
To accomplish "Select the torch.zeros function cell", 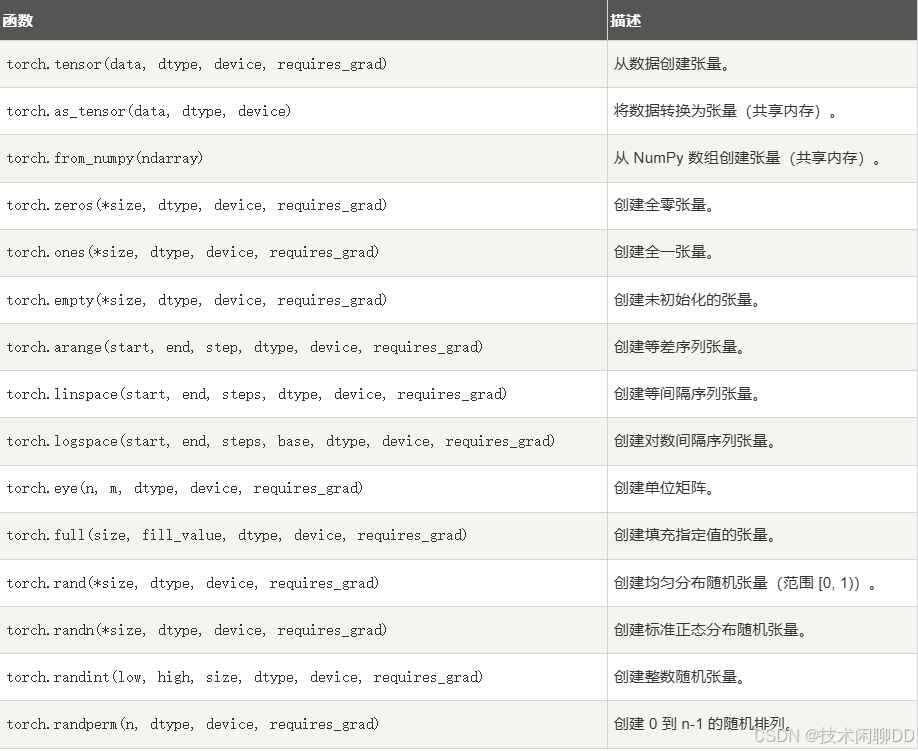I will tap(303, 206).
